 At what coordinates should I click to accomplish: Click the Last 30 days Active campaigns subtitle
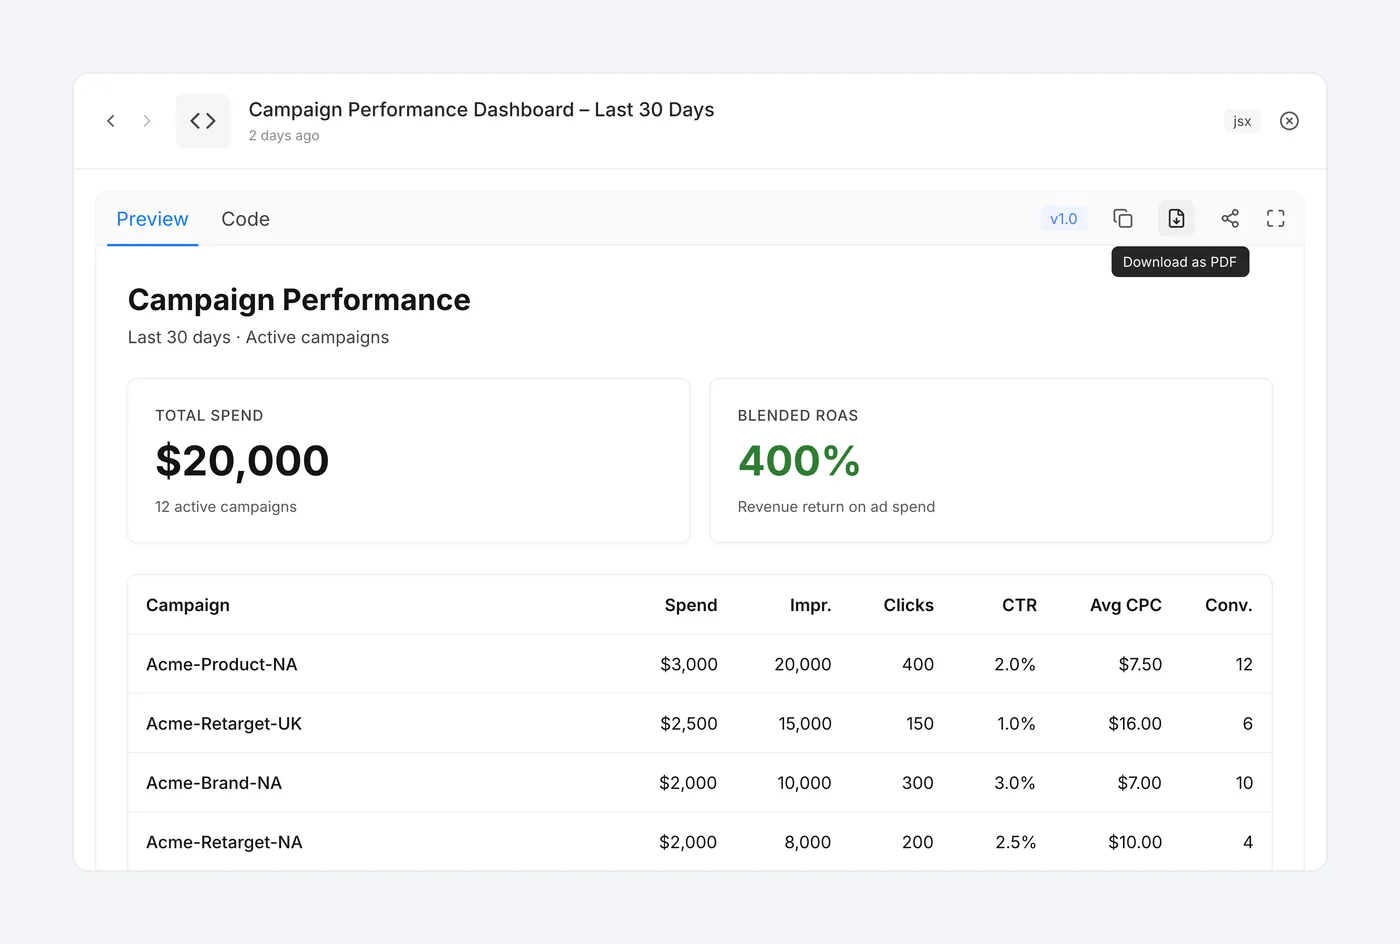point(258,338)
